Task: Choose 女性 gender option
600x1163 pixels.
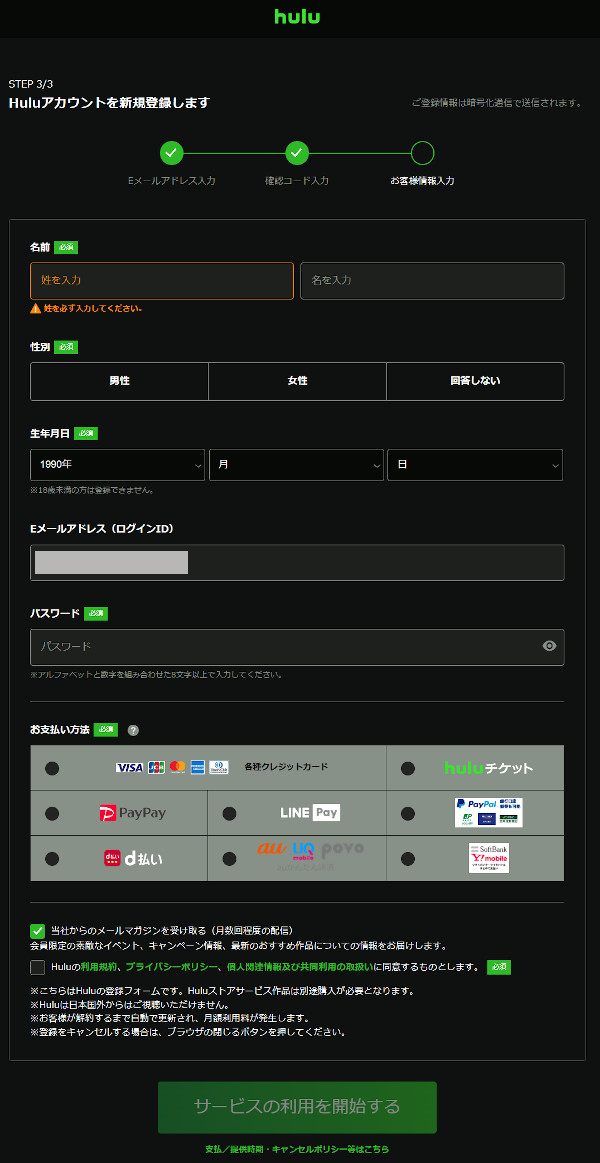Action: (297, 381)
